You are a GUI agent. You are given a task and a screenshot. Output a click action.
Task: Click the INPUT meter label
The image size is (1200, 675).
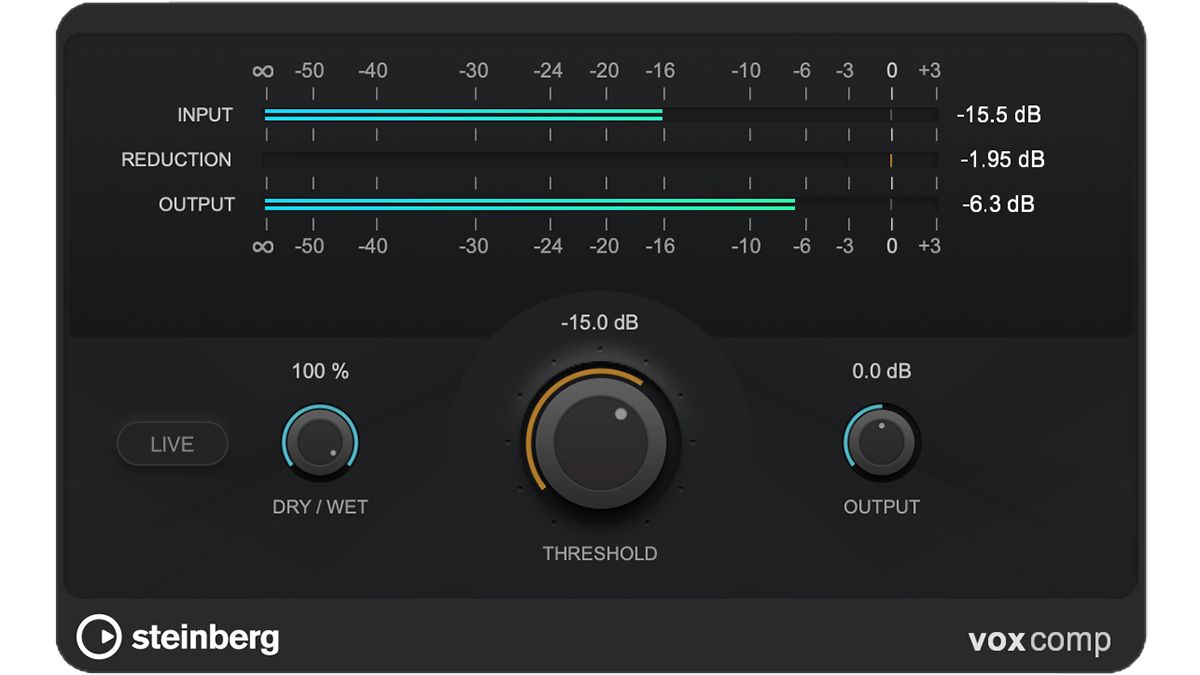coord(205,115)
